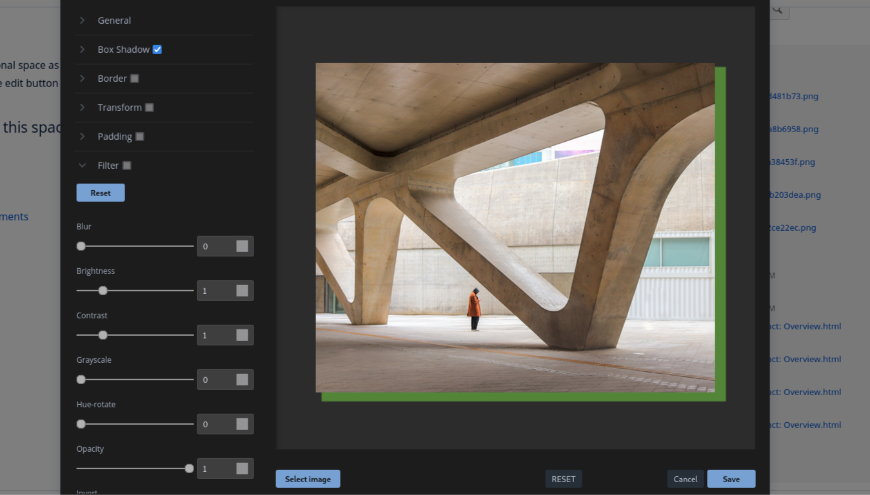Click the architecture photo preview
The height and width of the screenshot is (495, 870).
[515, 228]
